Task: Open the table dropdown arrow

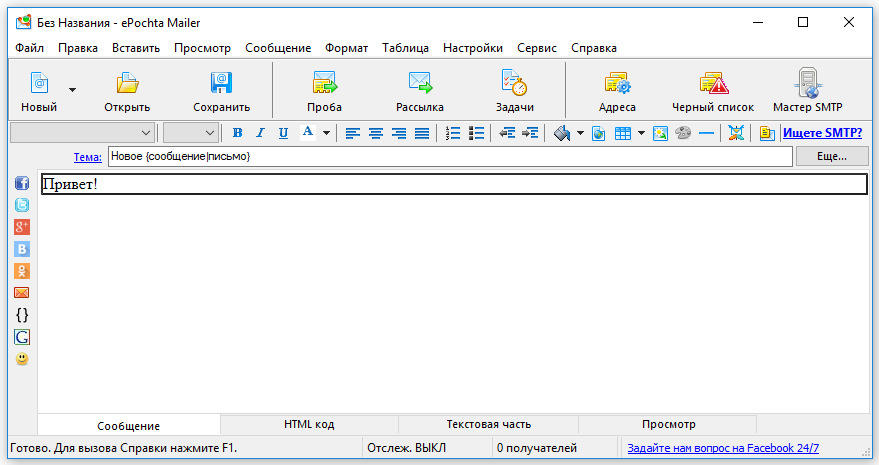Action: [x=641, y=133]
